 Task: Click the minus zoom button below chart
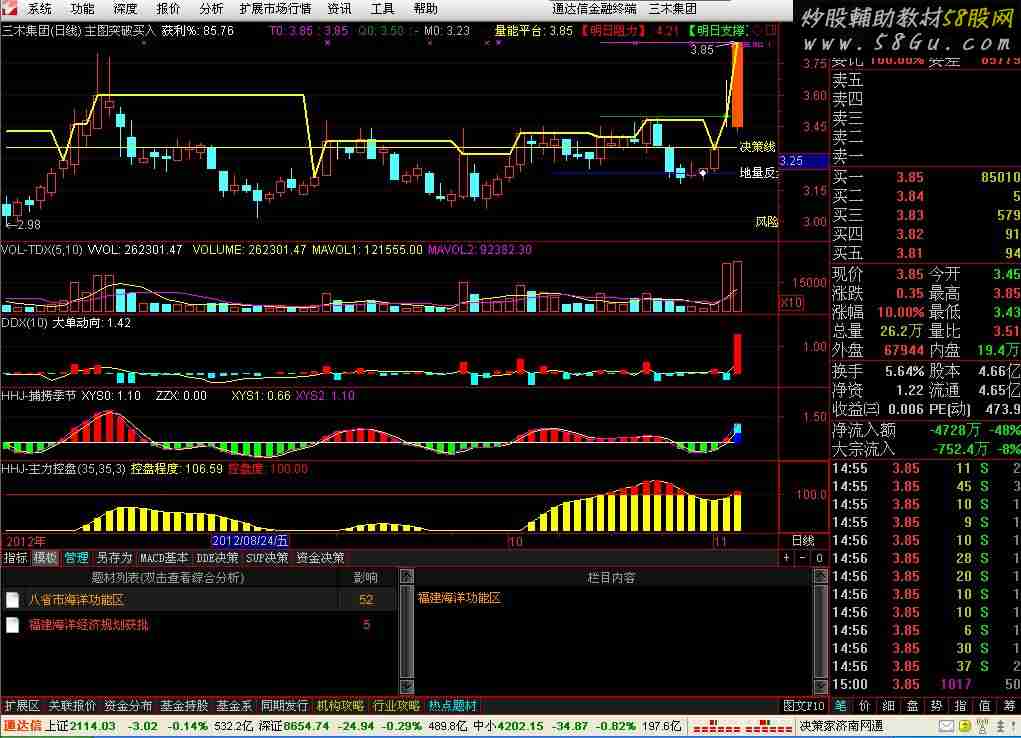click(x=802, y=558)
